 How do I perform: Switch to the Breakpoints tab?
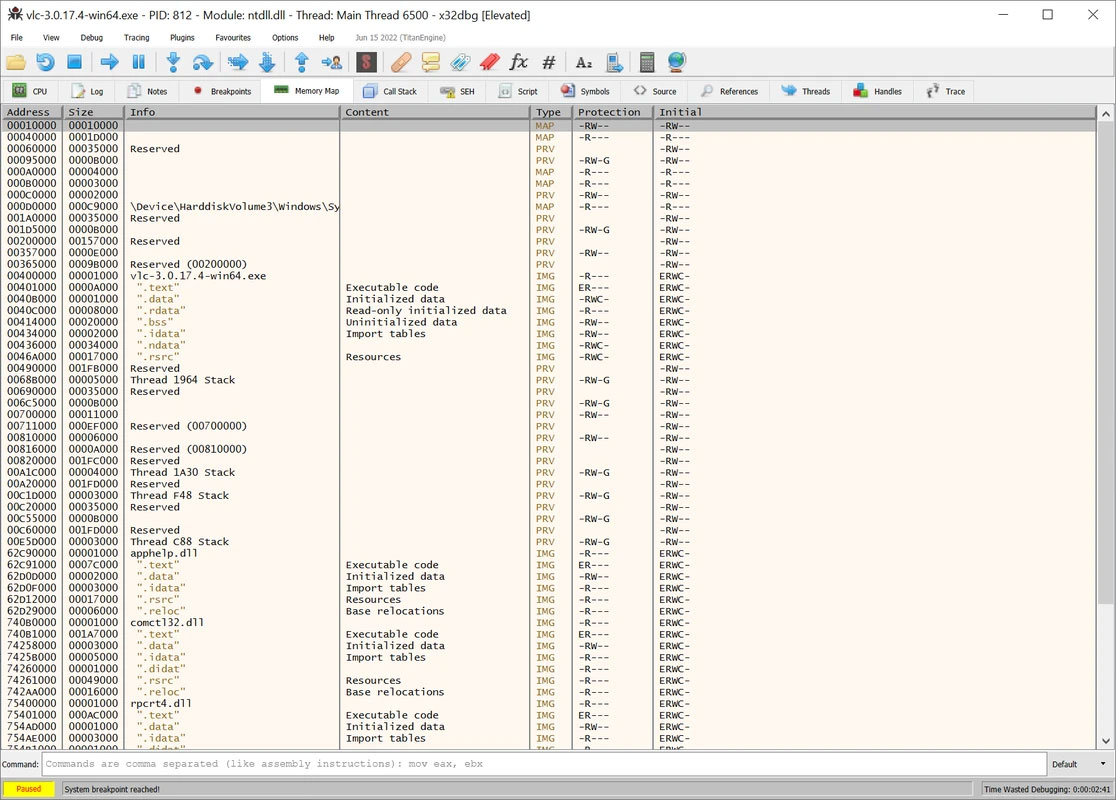(222, 91)
